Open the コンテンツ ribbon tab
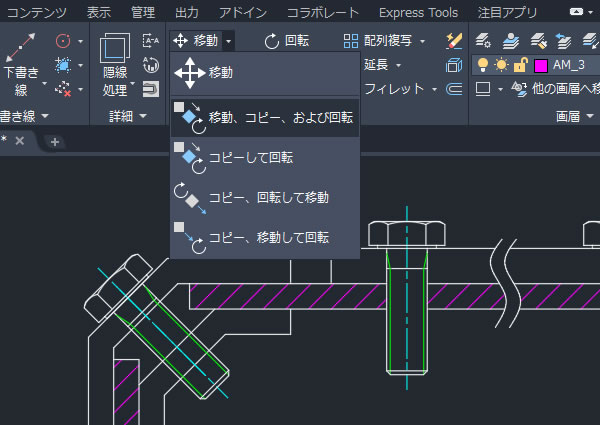Image resolution: width=600 pixels, height=425 pixels. click(36, 13)
